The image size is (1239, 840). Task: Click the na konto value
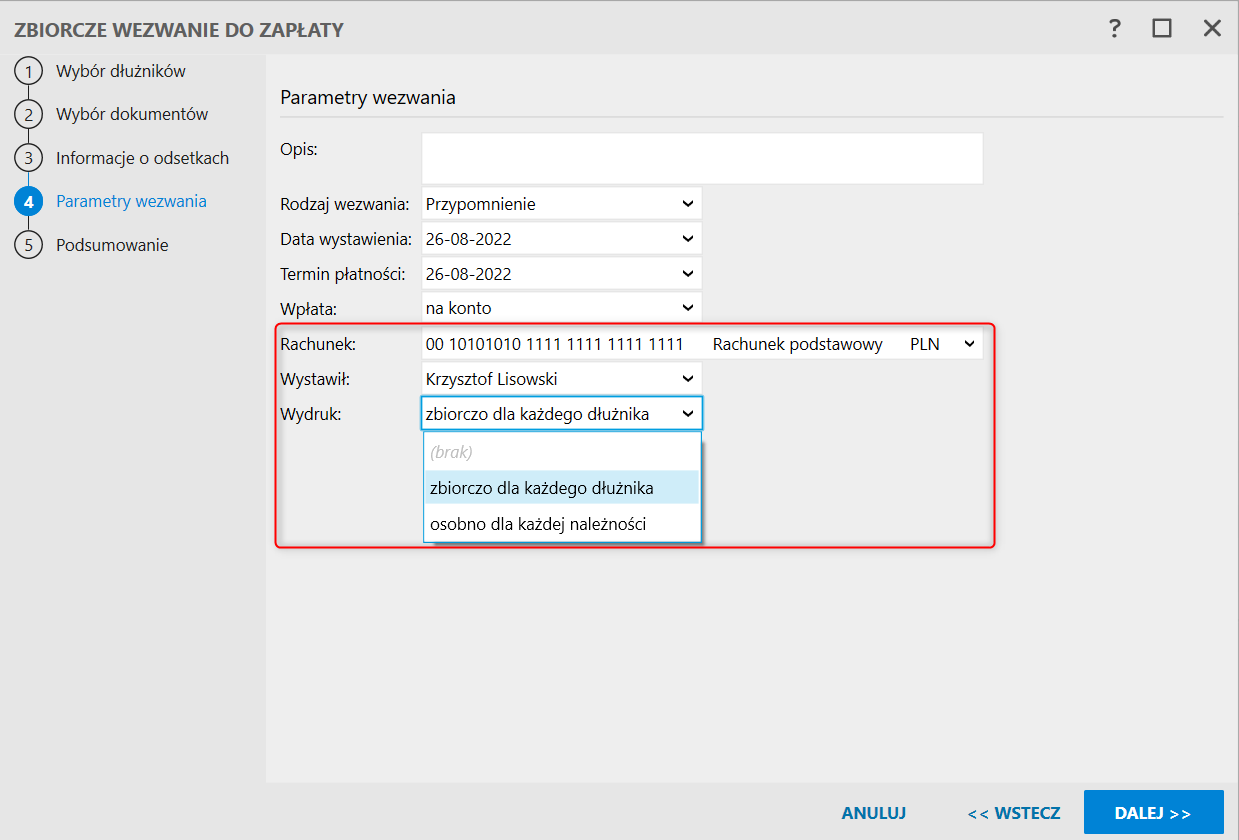458,308
